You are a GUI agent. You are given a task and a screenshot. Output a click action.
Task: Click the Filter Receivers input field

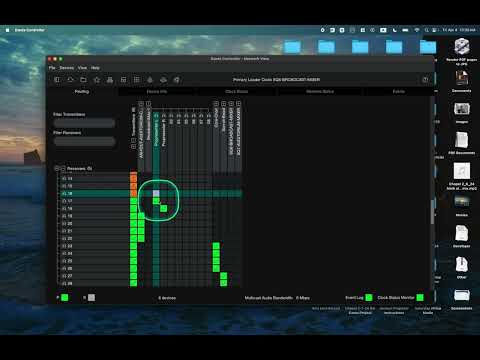coord(84,142)
